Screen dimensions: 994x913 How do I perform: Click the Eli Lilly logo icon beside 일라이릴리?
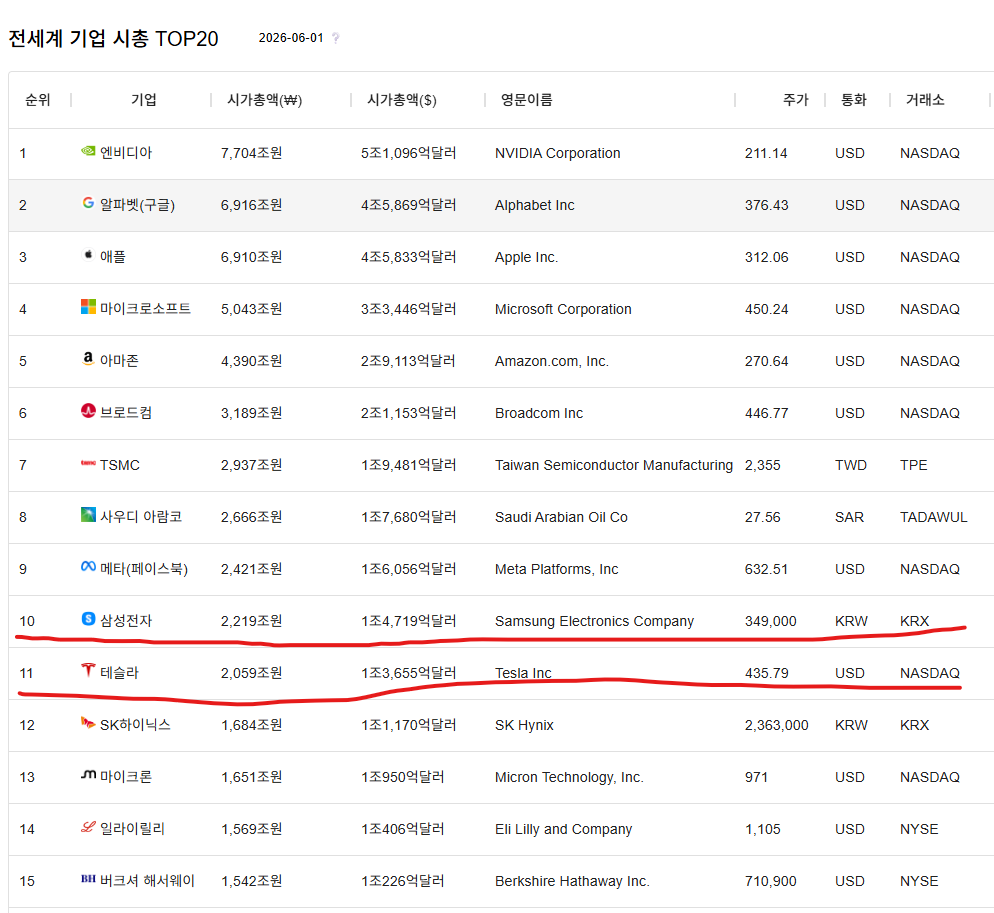pyautogui.click(x=88, y=827)
